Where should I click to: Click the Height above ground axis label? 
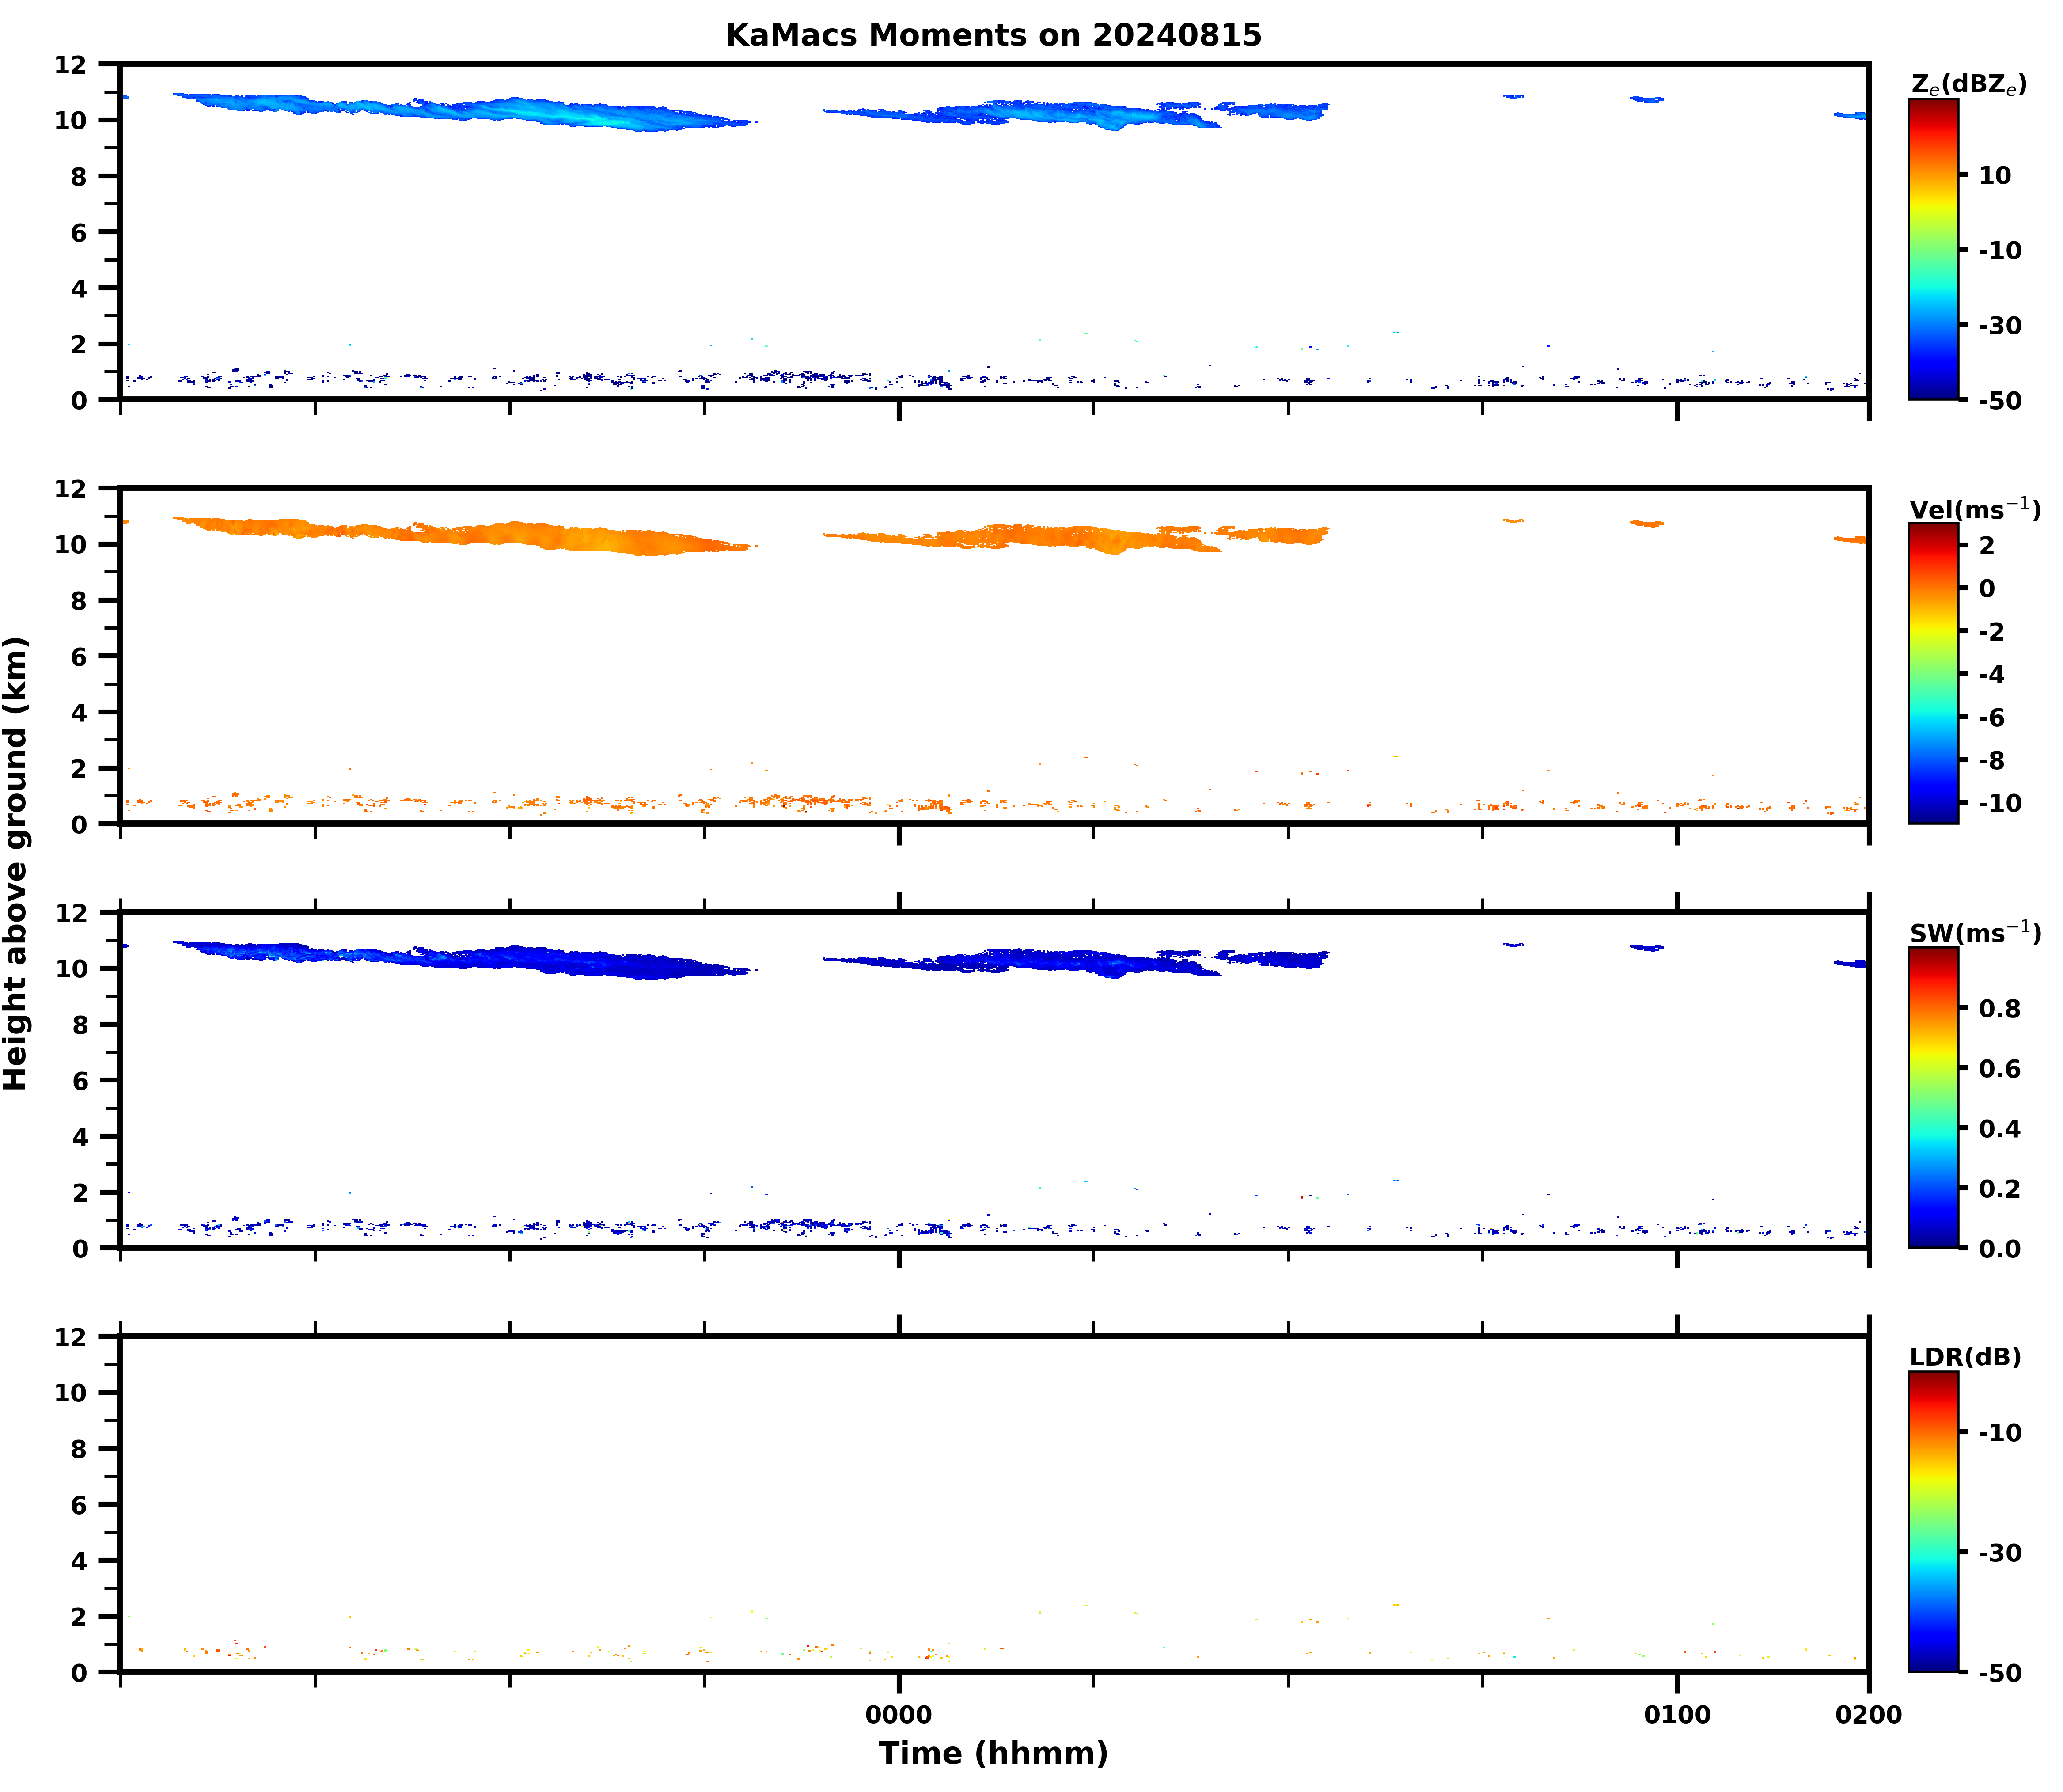(16, 864)
